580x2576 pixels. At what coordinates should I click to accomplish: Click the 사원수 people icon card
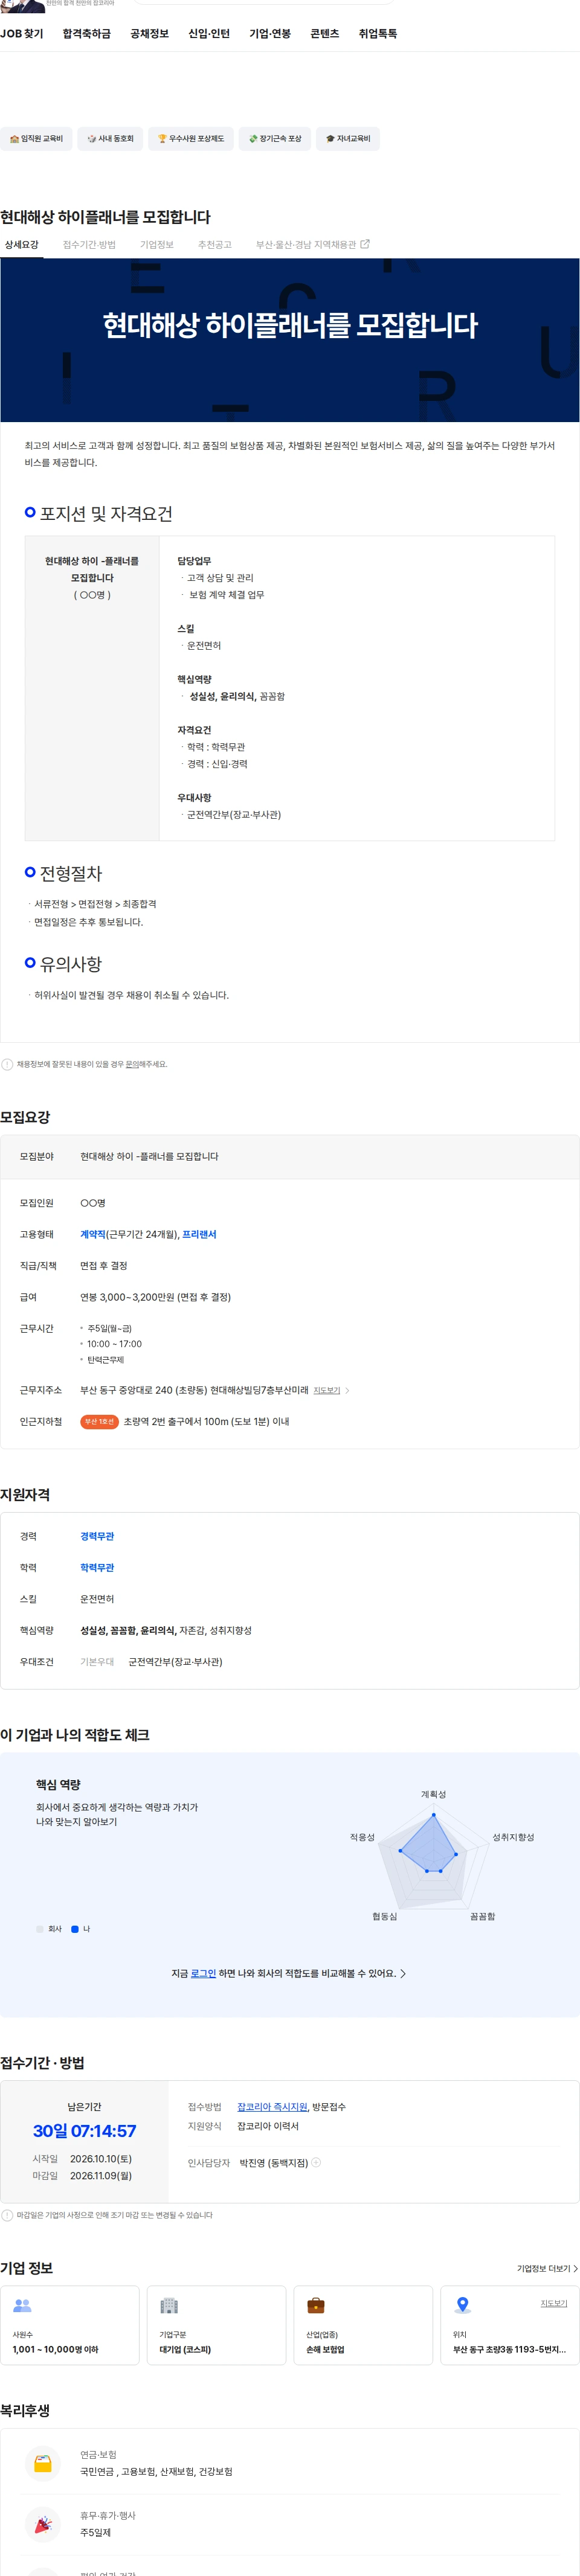pyautogui.click(x=69, y=2325)
